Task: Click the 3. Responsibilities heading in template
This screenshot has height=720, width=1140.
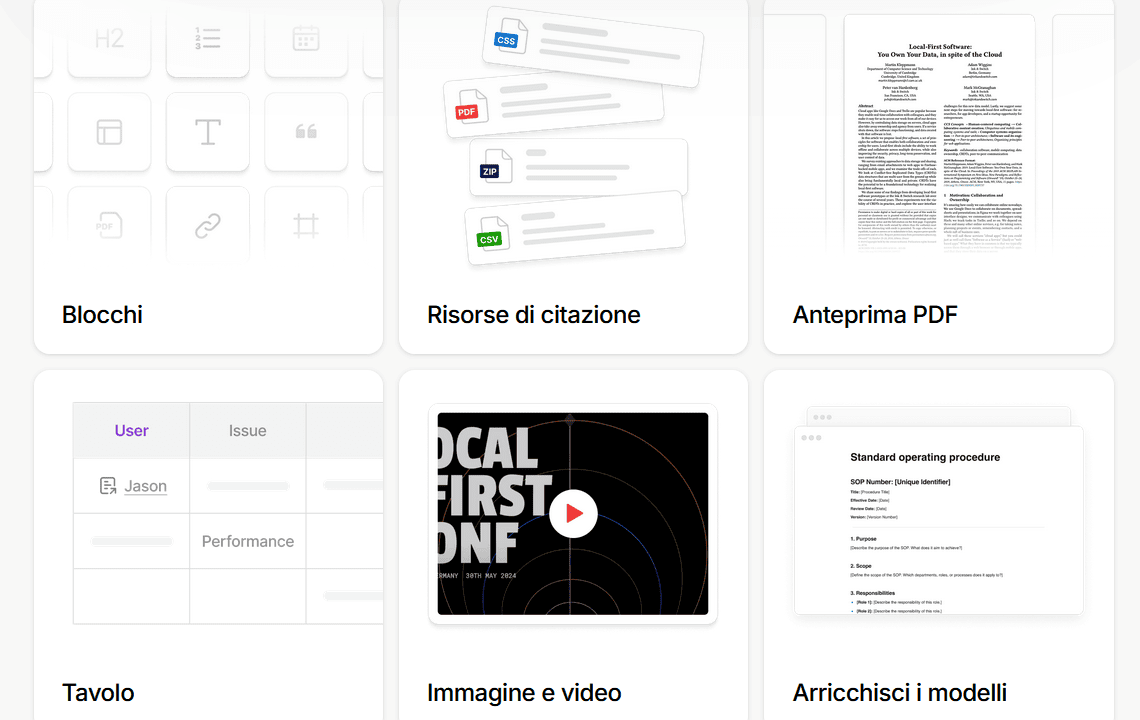Action: coord(872,593)
